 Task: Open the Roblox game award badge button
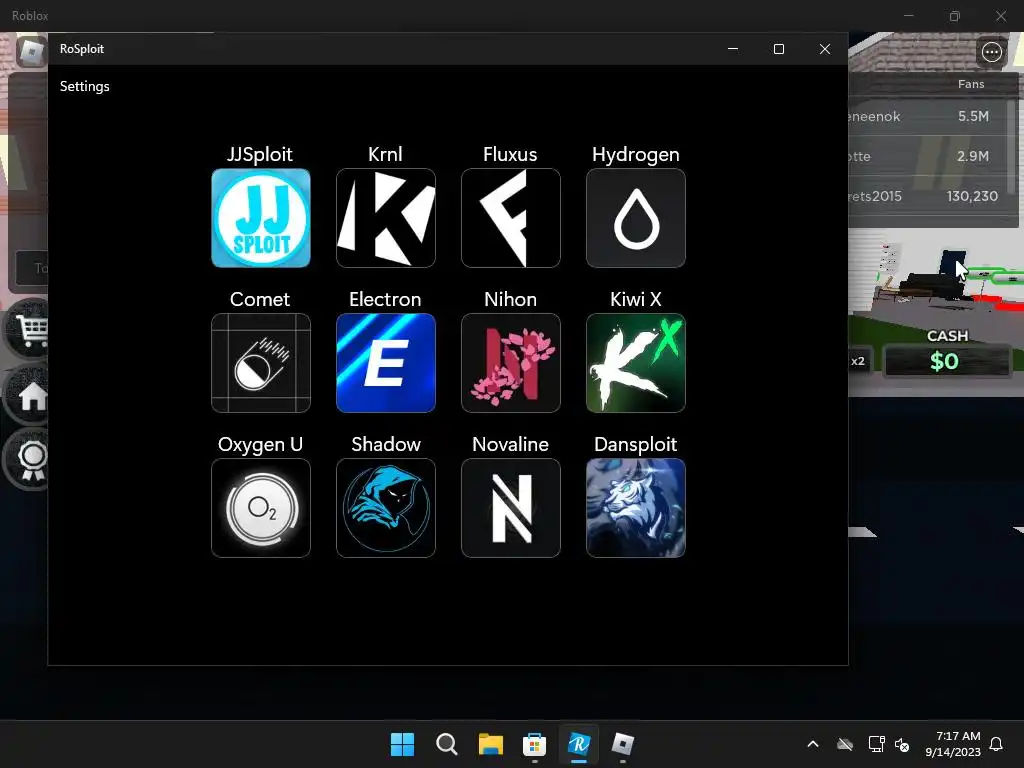[x=27, y=458]
